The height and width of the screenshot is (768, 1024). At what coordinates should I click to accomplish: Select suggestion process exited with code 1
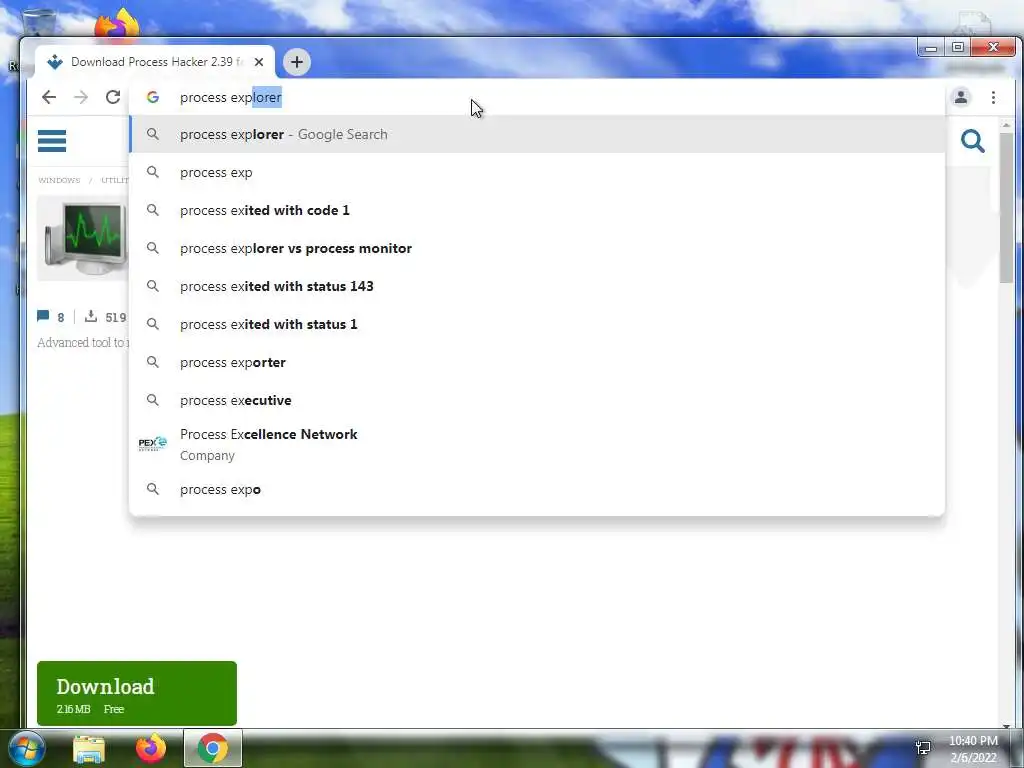[537, 210]
